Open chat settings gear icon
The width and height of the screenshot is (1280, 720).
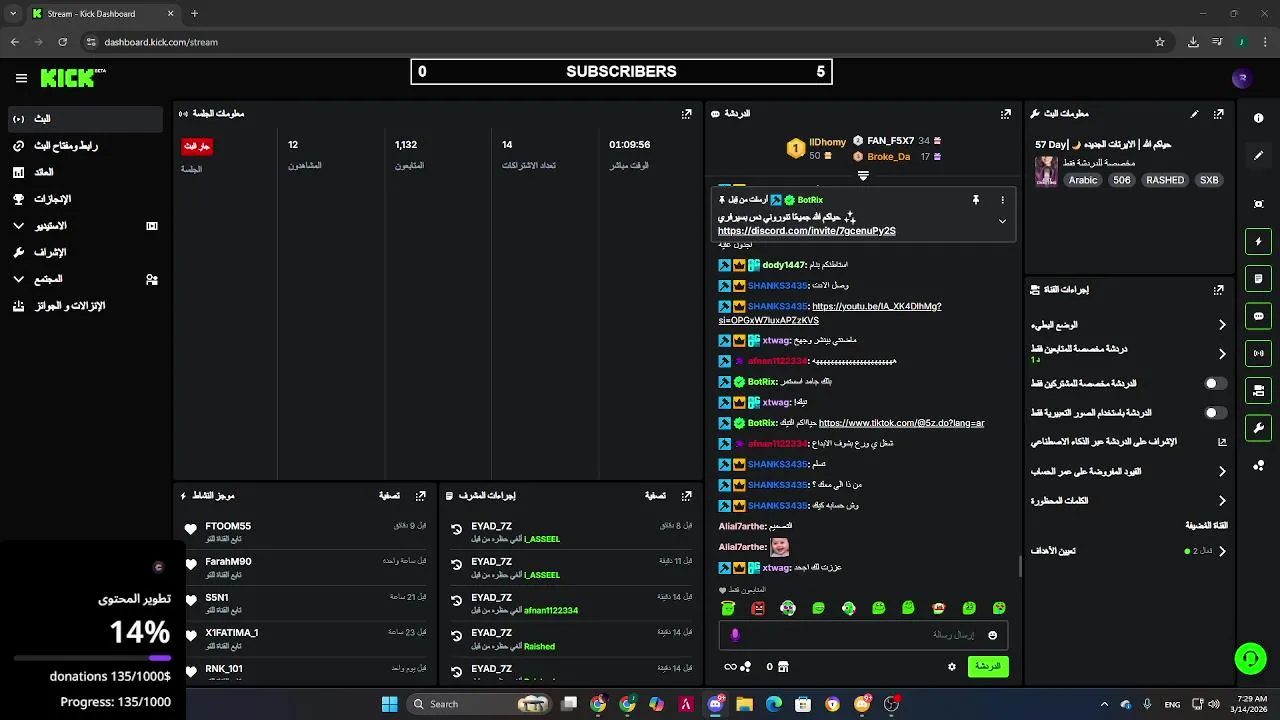point(952,667)
